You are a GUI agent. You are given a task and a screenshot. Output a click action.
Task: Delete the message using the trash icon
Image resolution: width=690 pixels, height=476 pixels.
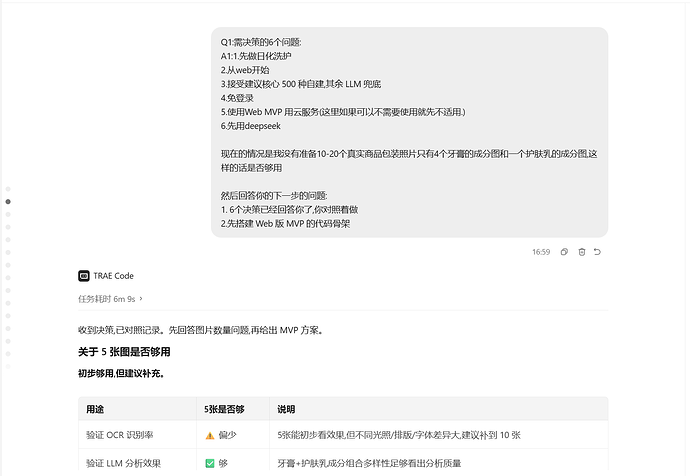(582, 252)
